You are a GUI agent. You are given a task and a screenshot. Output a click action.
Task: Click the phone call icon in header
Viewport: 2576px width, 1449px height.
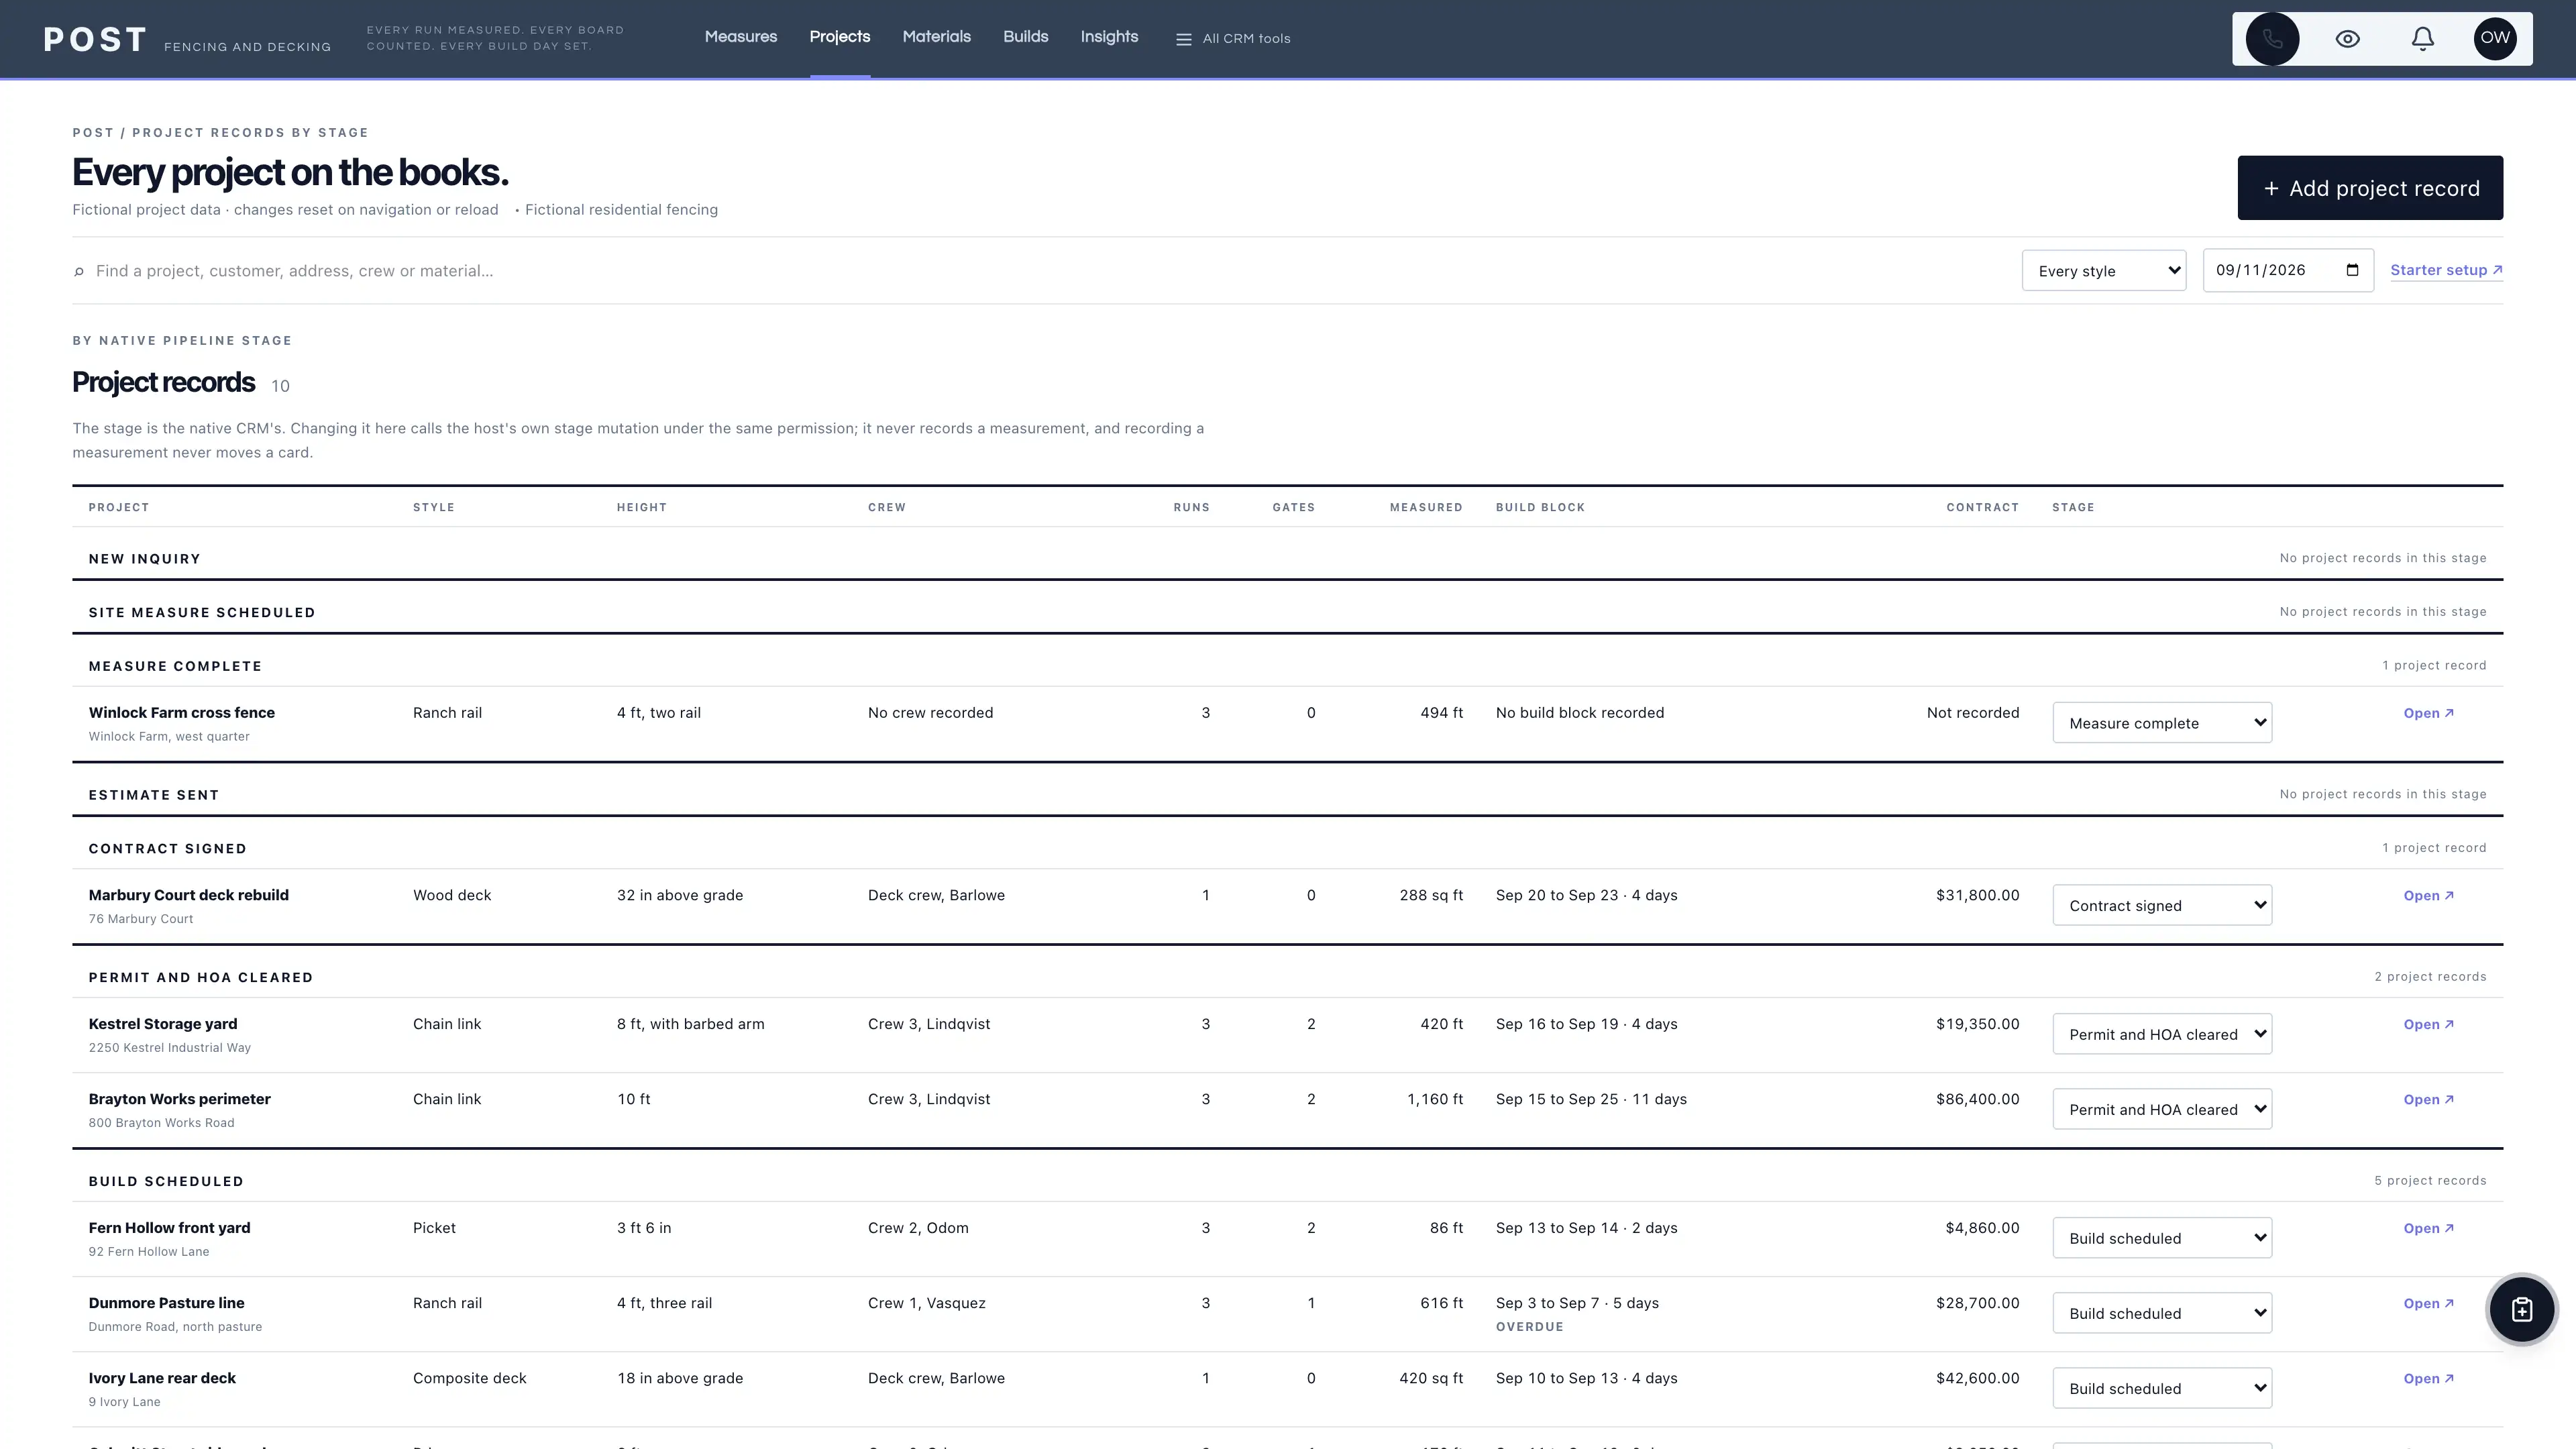click(2272, 39)
